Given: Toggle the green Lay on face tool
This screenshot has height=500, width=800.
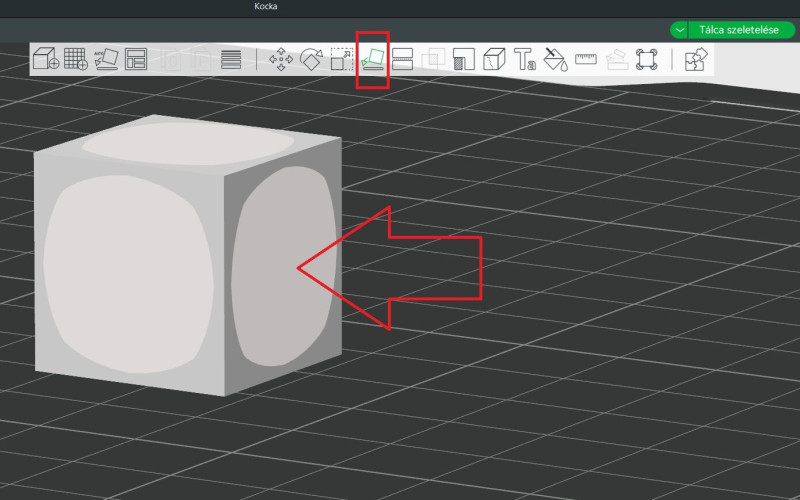Looking at the screenshot, I should 372,59.
